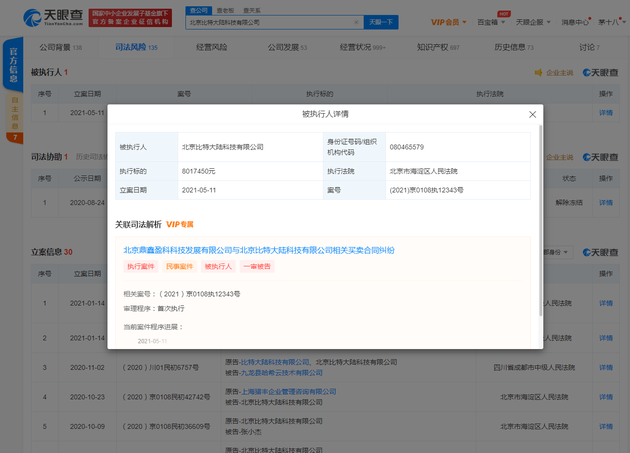Open the 身份 filter dropdown in 立案信息
The width and height of the screenshot is (630, 453).
(556, 252)
